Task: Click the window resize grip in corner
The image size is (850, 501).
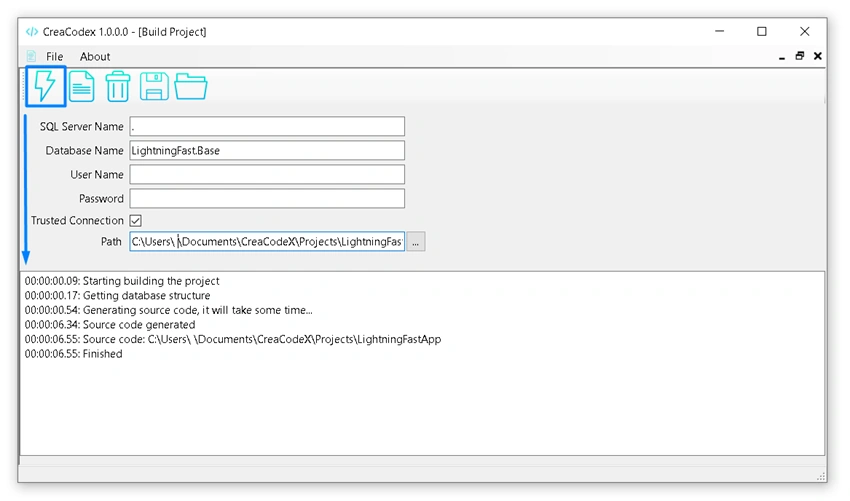Action: click(821, 477)
